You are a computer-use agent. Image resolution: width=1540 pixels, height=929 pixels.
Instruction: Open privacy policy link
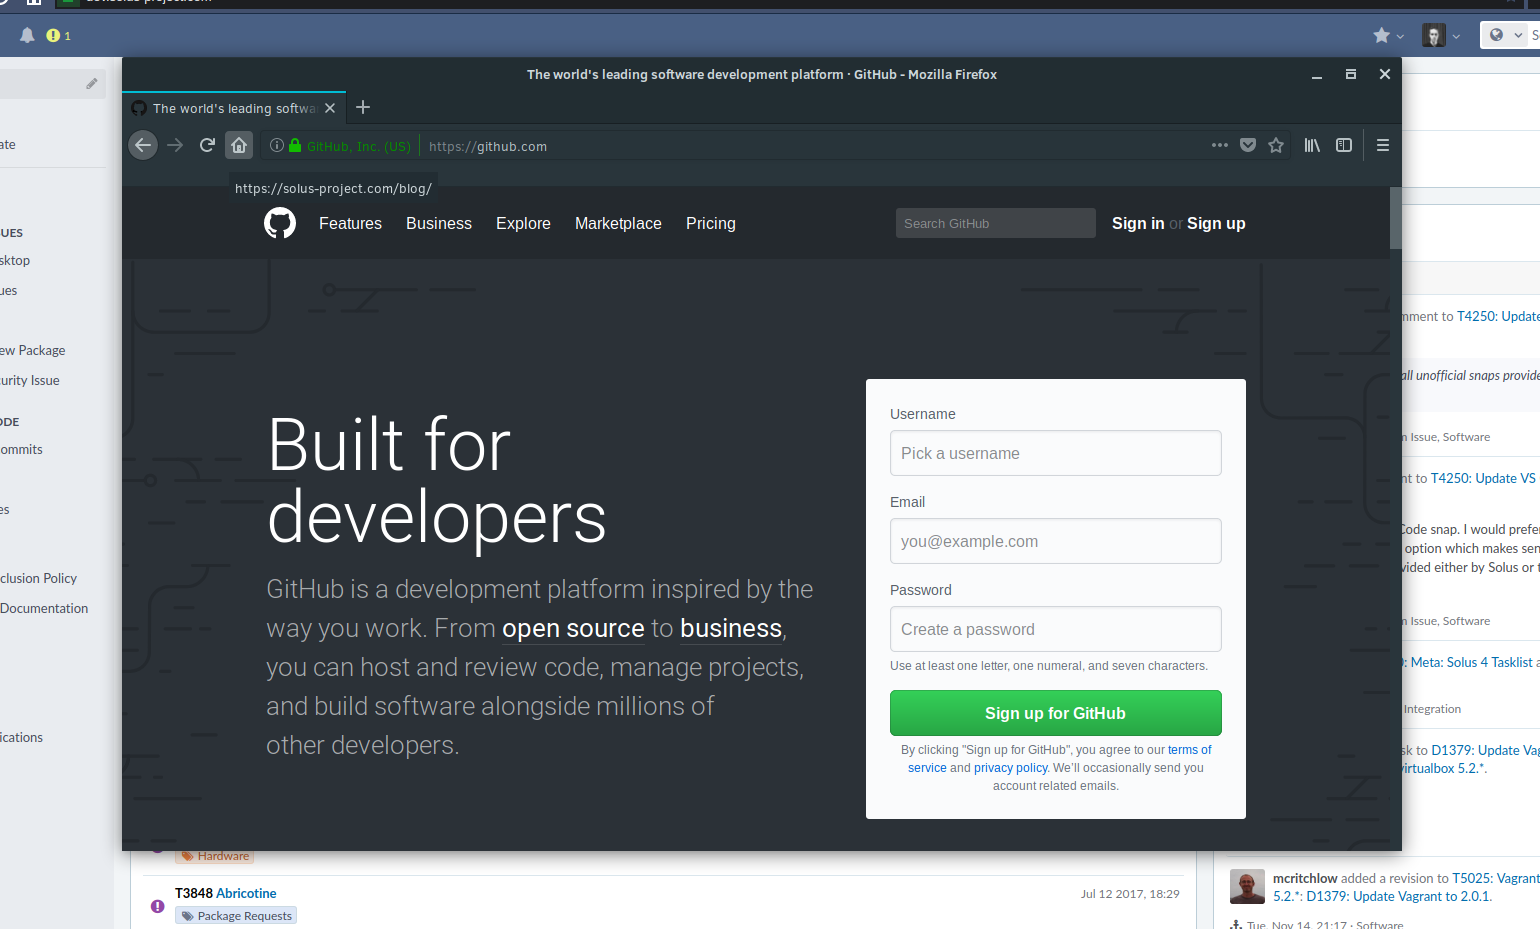pos(1011,768)
